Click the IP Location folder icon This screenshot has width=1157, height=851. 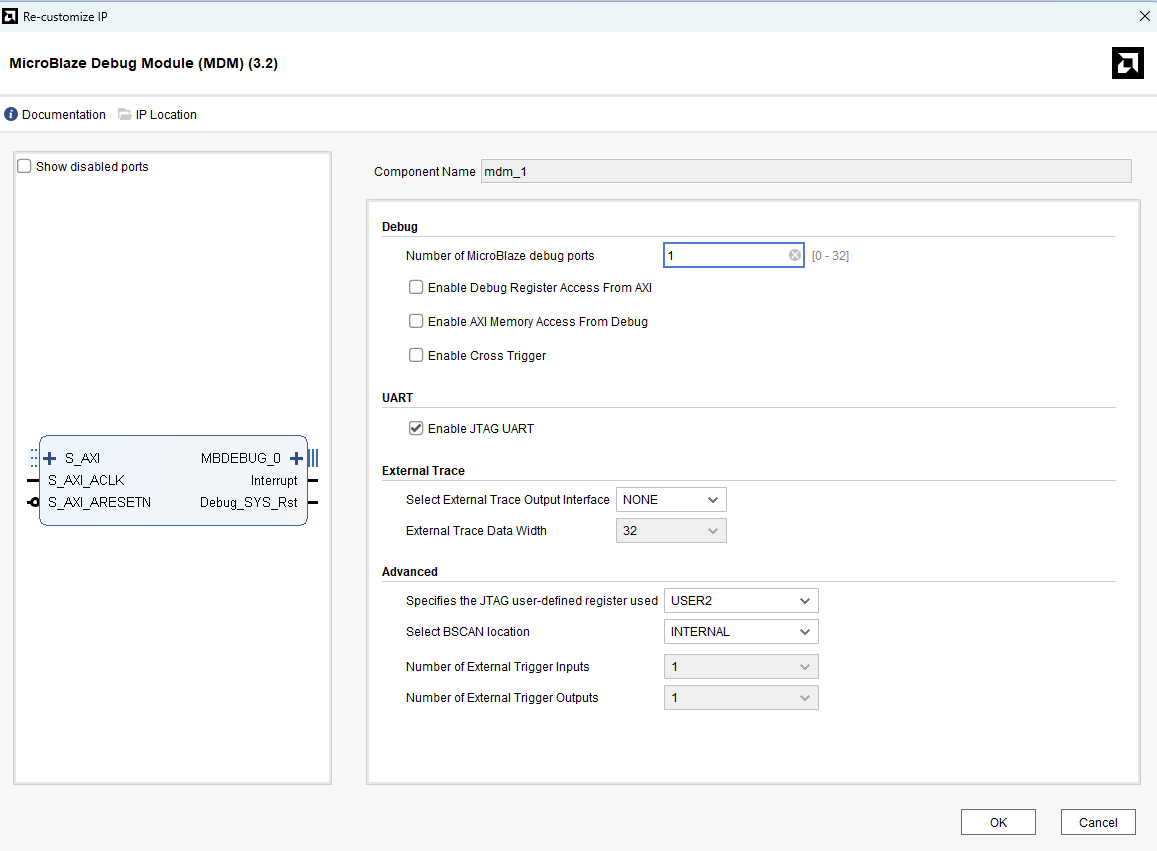tap(125, 115)
